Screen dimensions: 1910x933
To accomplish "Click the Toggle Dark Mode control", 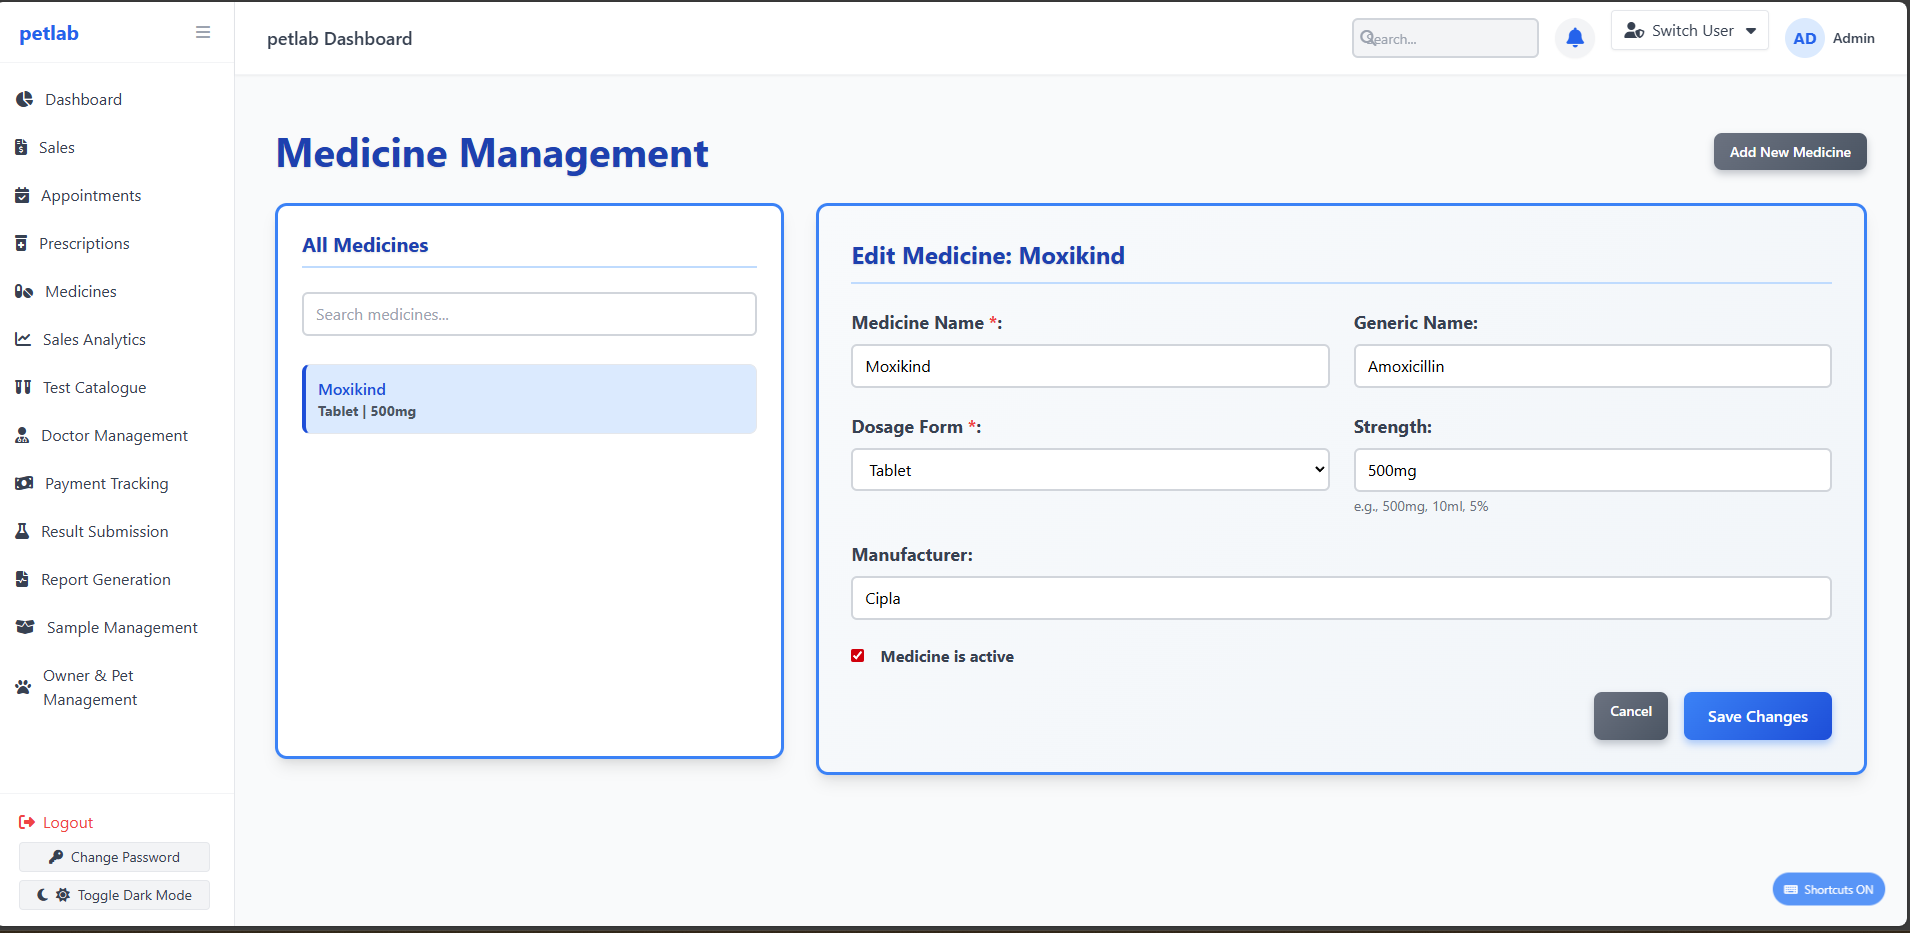I will [113, 894].
